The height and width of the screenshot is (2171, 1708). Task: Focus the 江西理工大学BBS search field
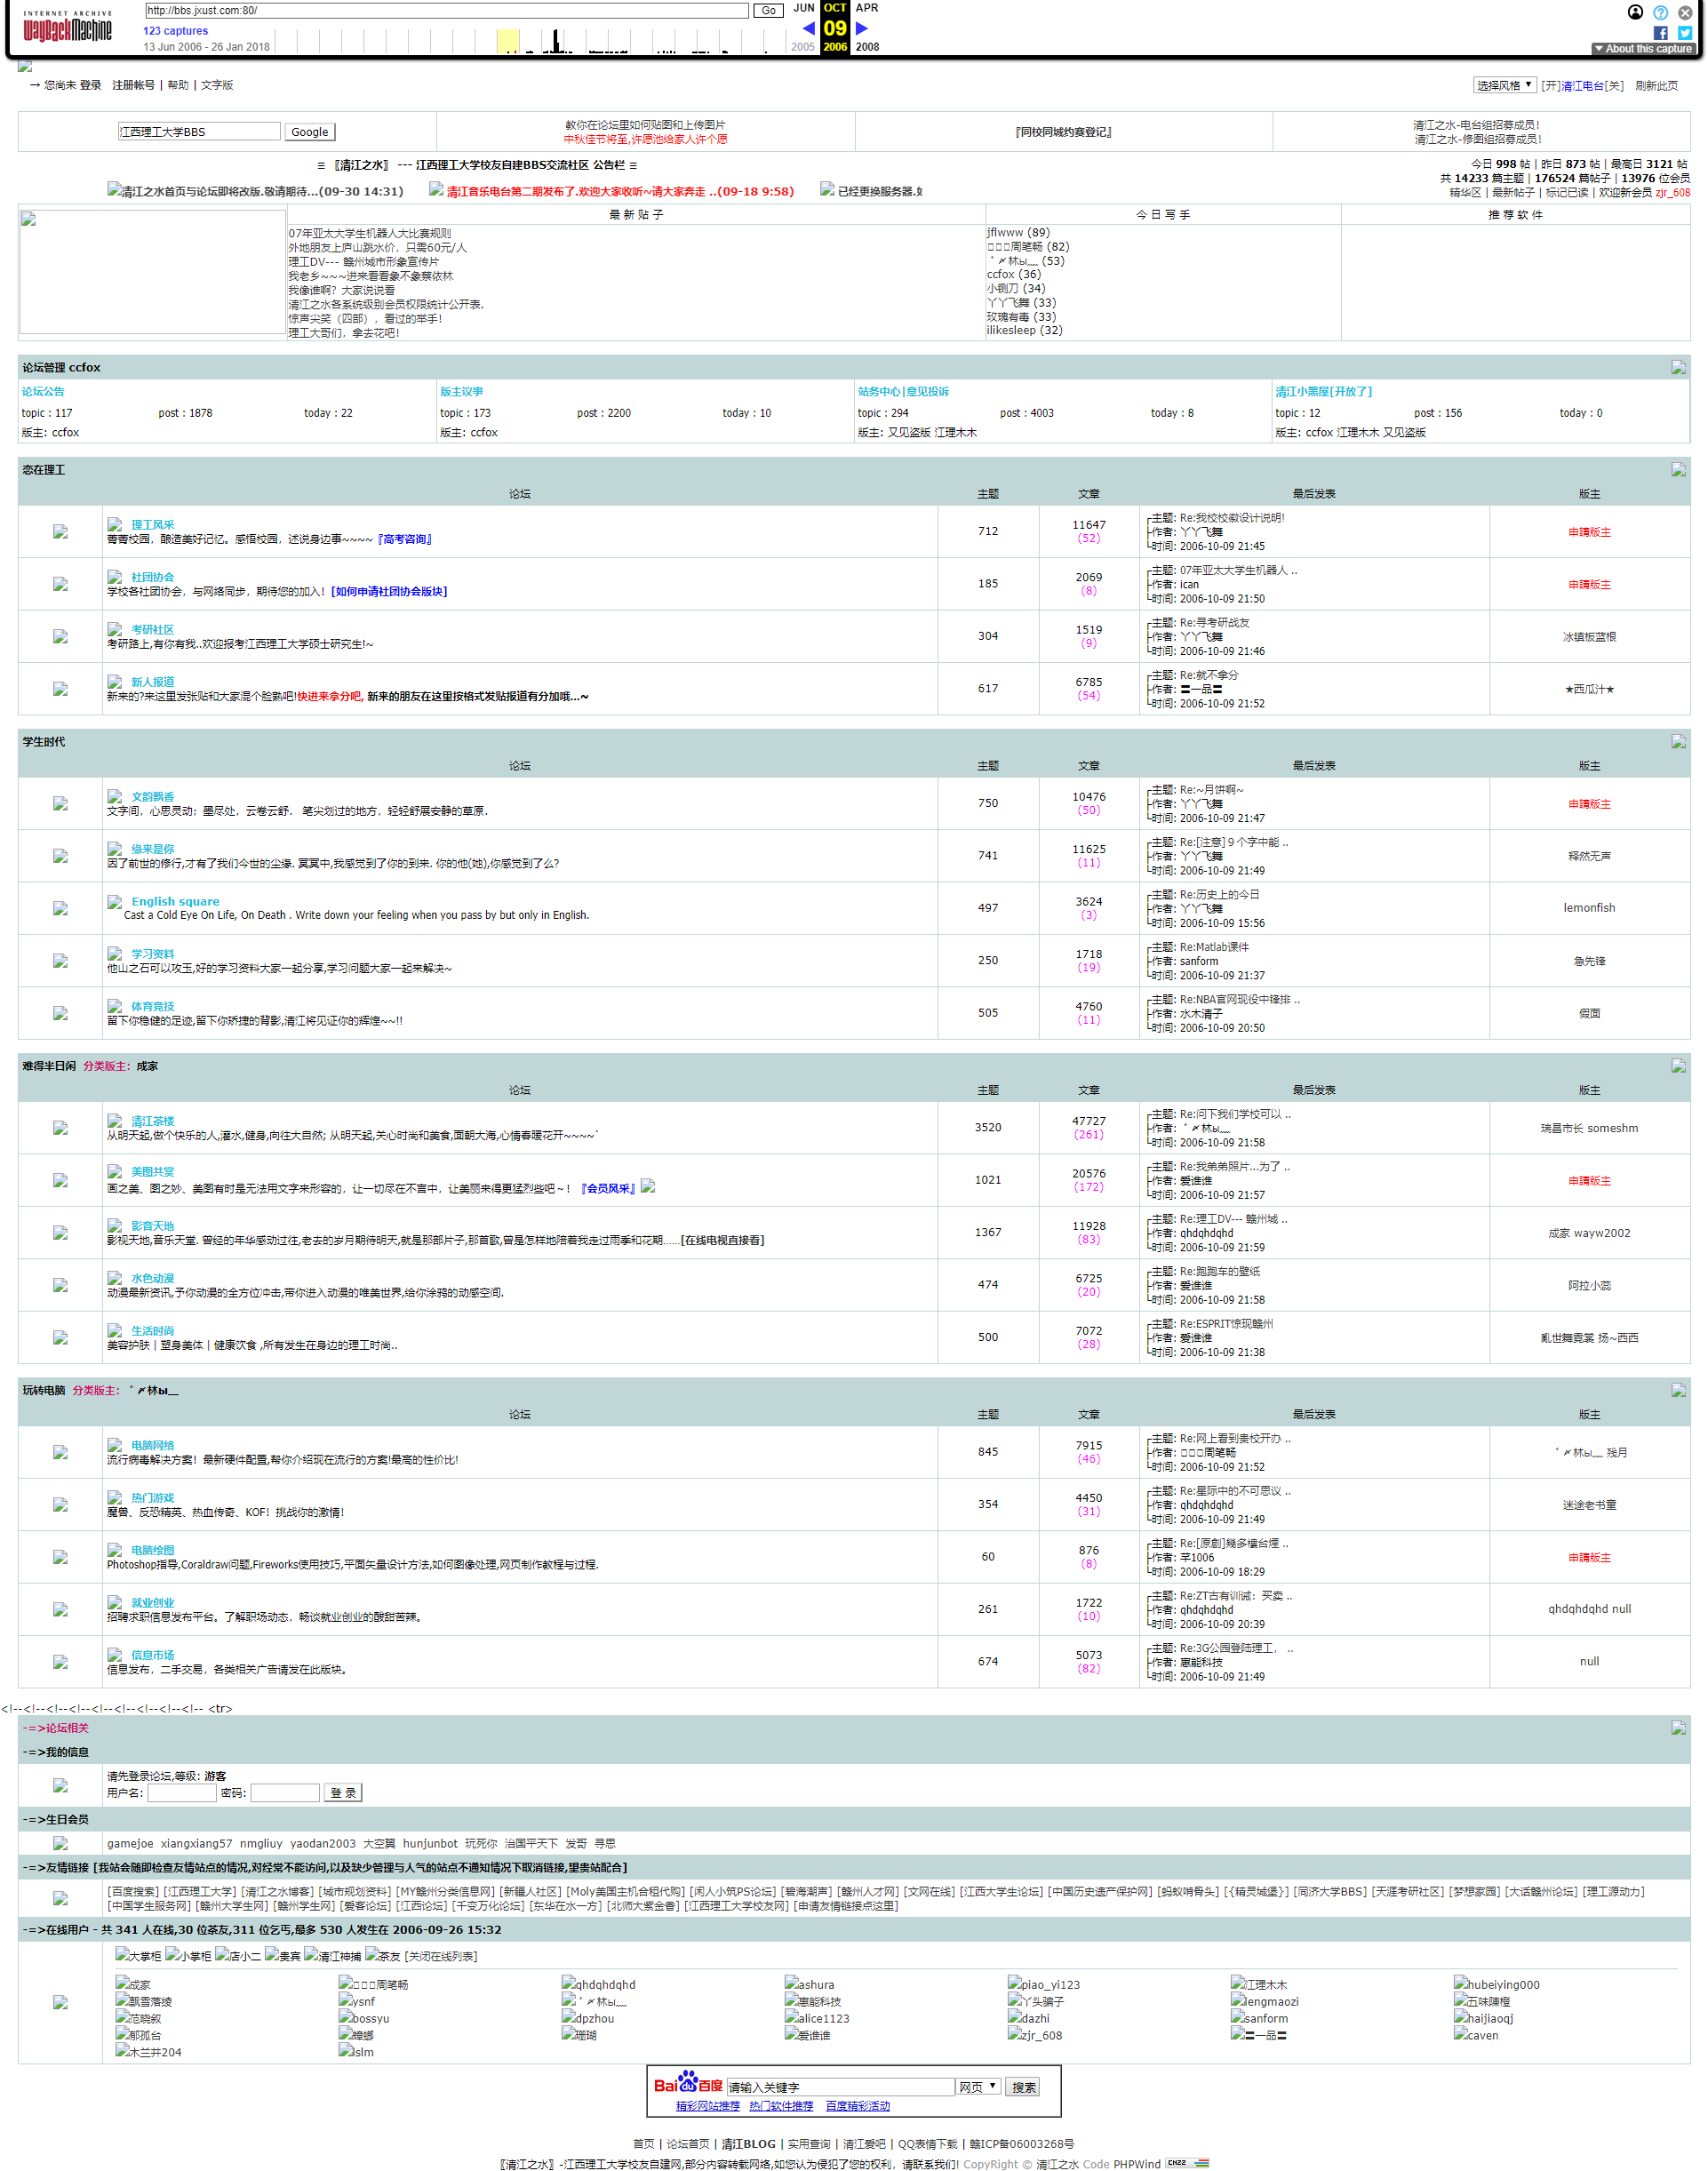point(199,131)
